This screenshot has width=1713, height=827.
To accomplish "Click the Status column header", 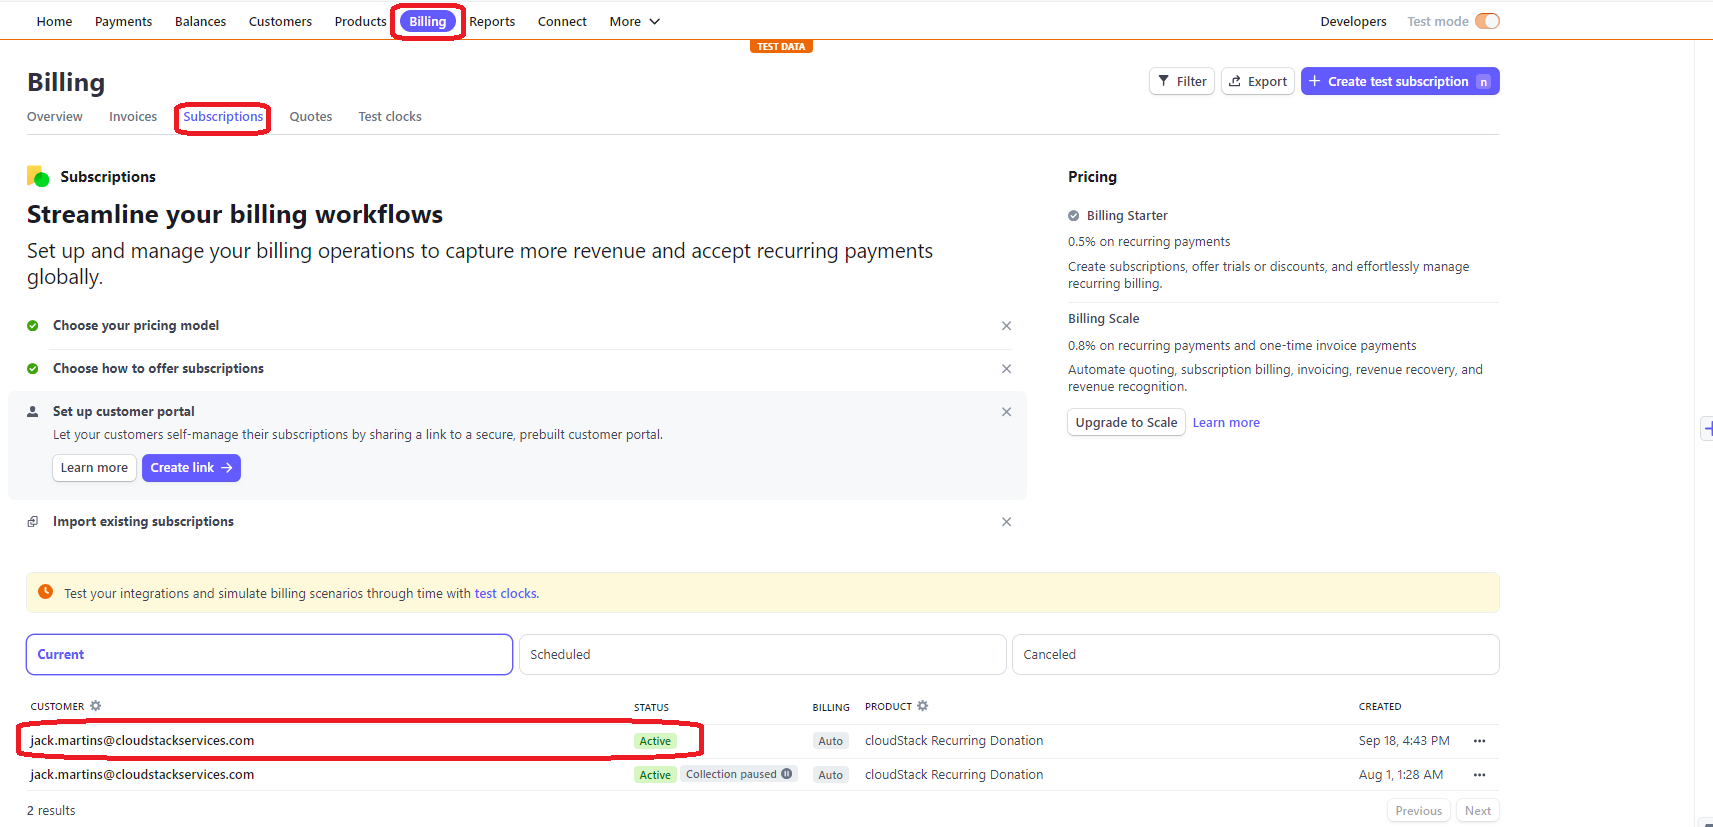I will [651, 707].
